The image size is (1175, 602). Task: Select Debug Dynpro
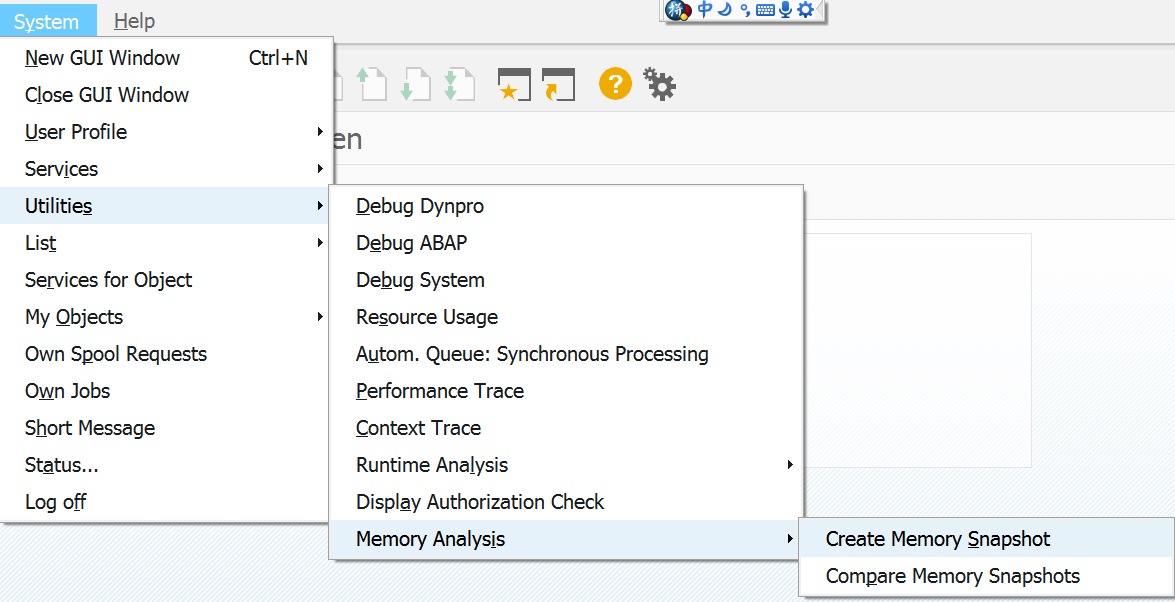coord(567,205)
